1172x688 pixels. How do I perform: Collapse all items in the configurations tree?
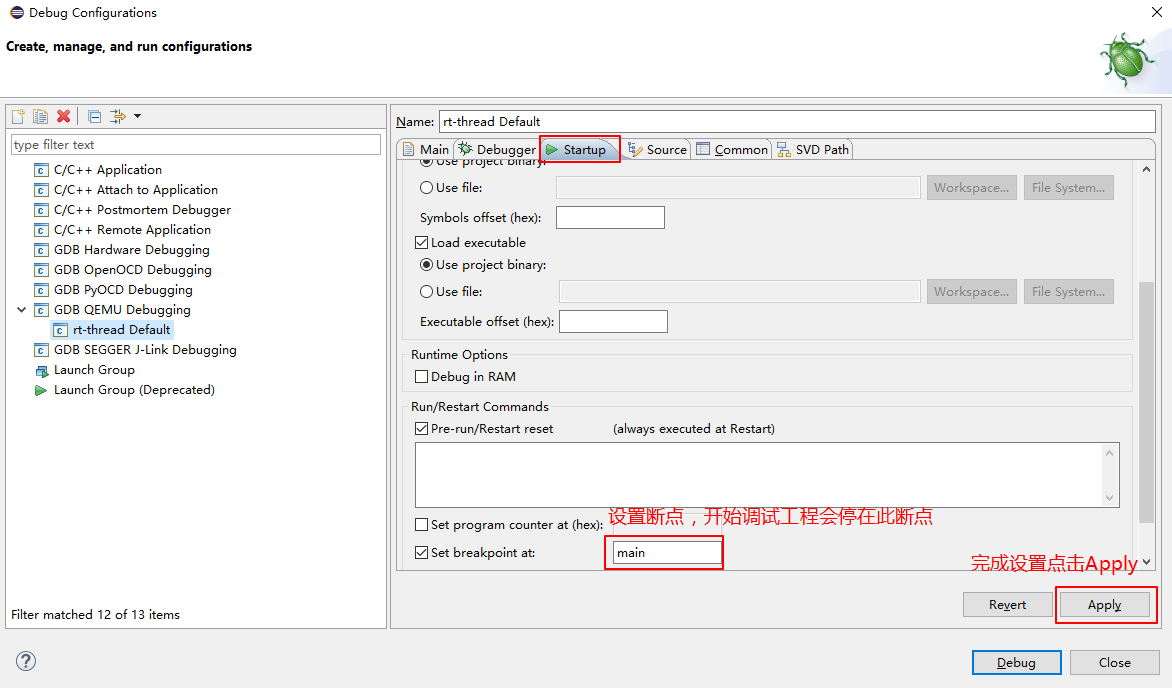[x=93, y=115]
